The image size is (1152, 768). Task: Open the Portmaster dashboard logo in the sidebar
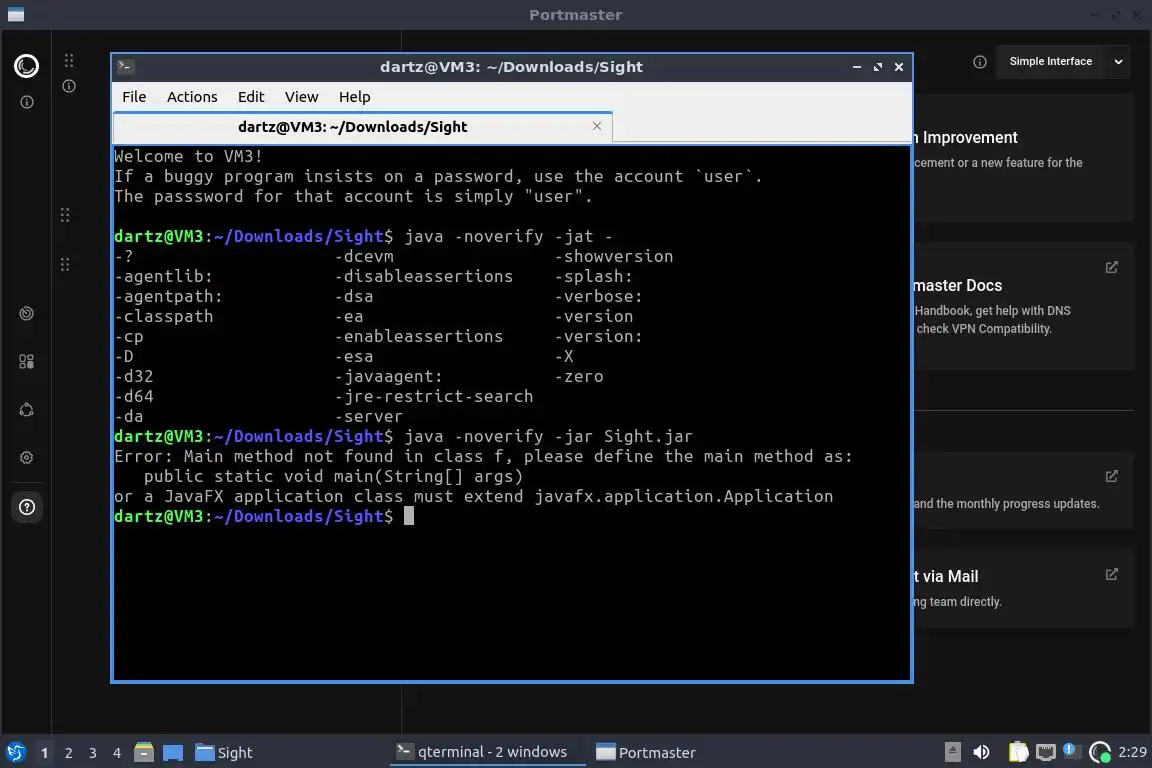point(26,66)
